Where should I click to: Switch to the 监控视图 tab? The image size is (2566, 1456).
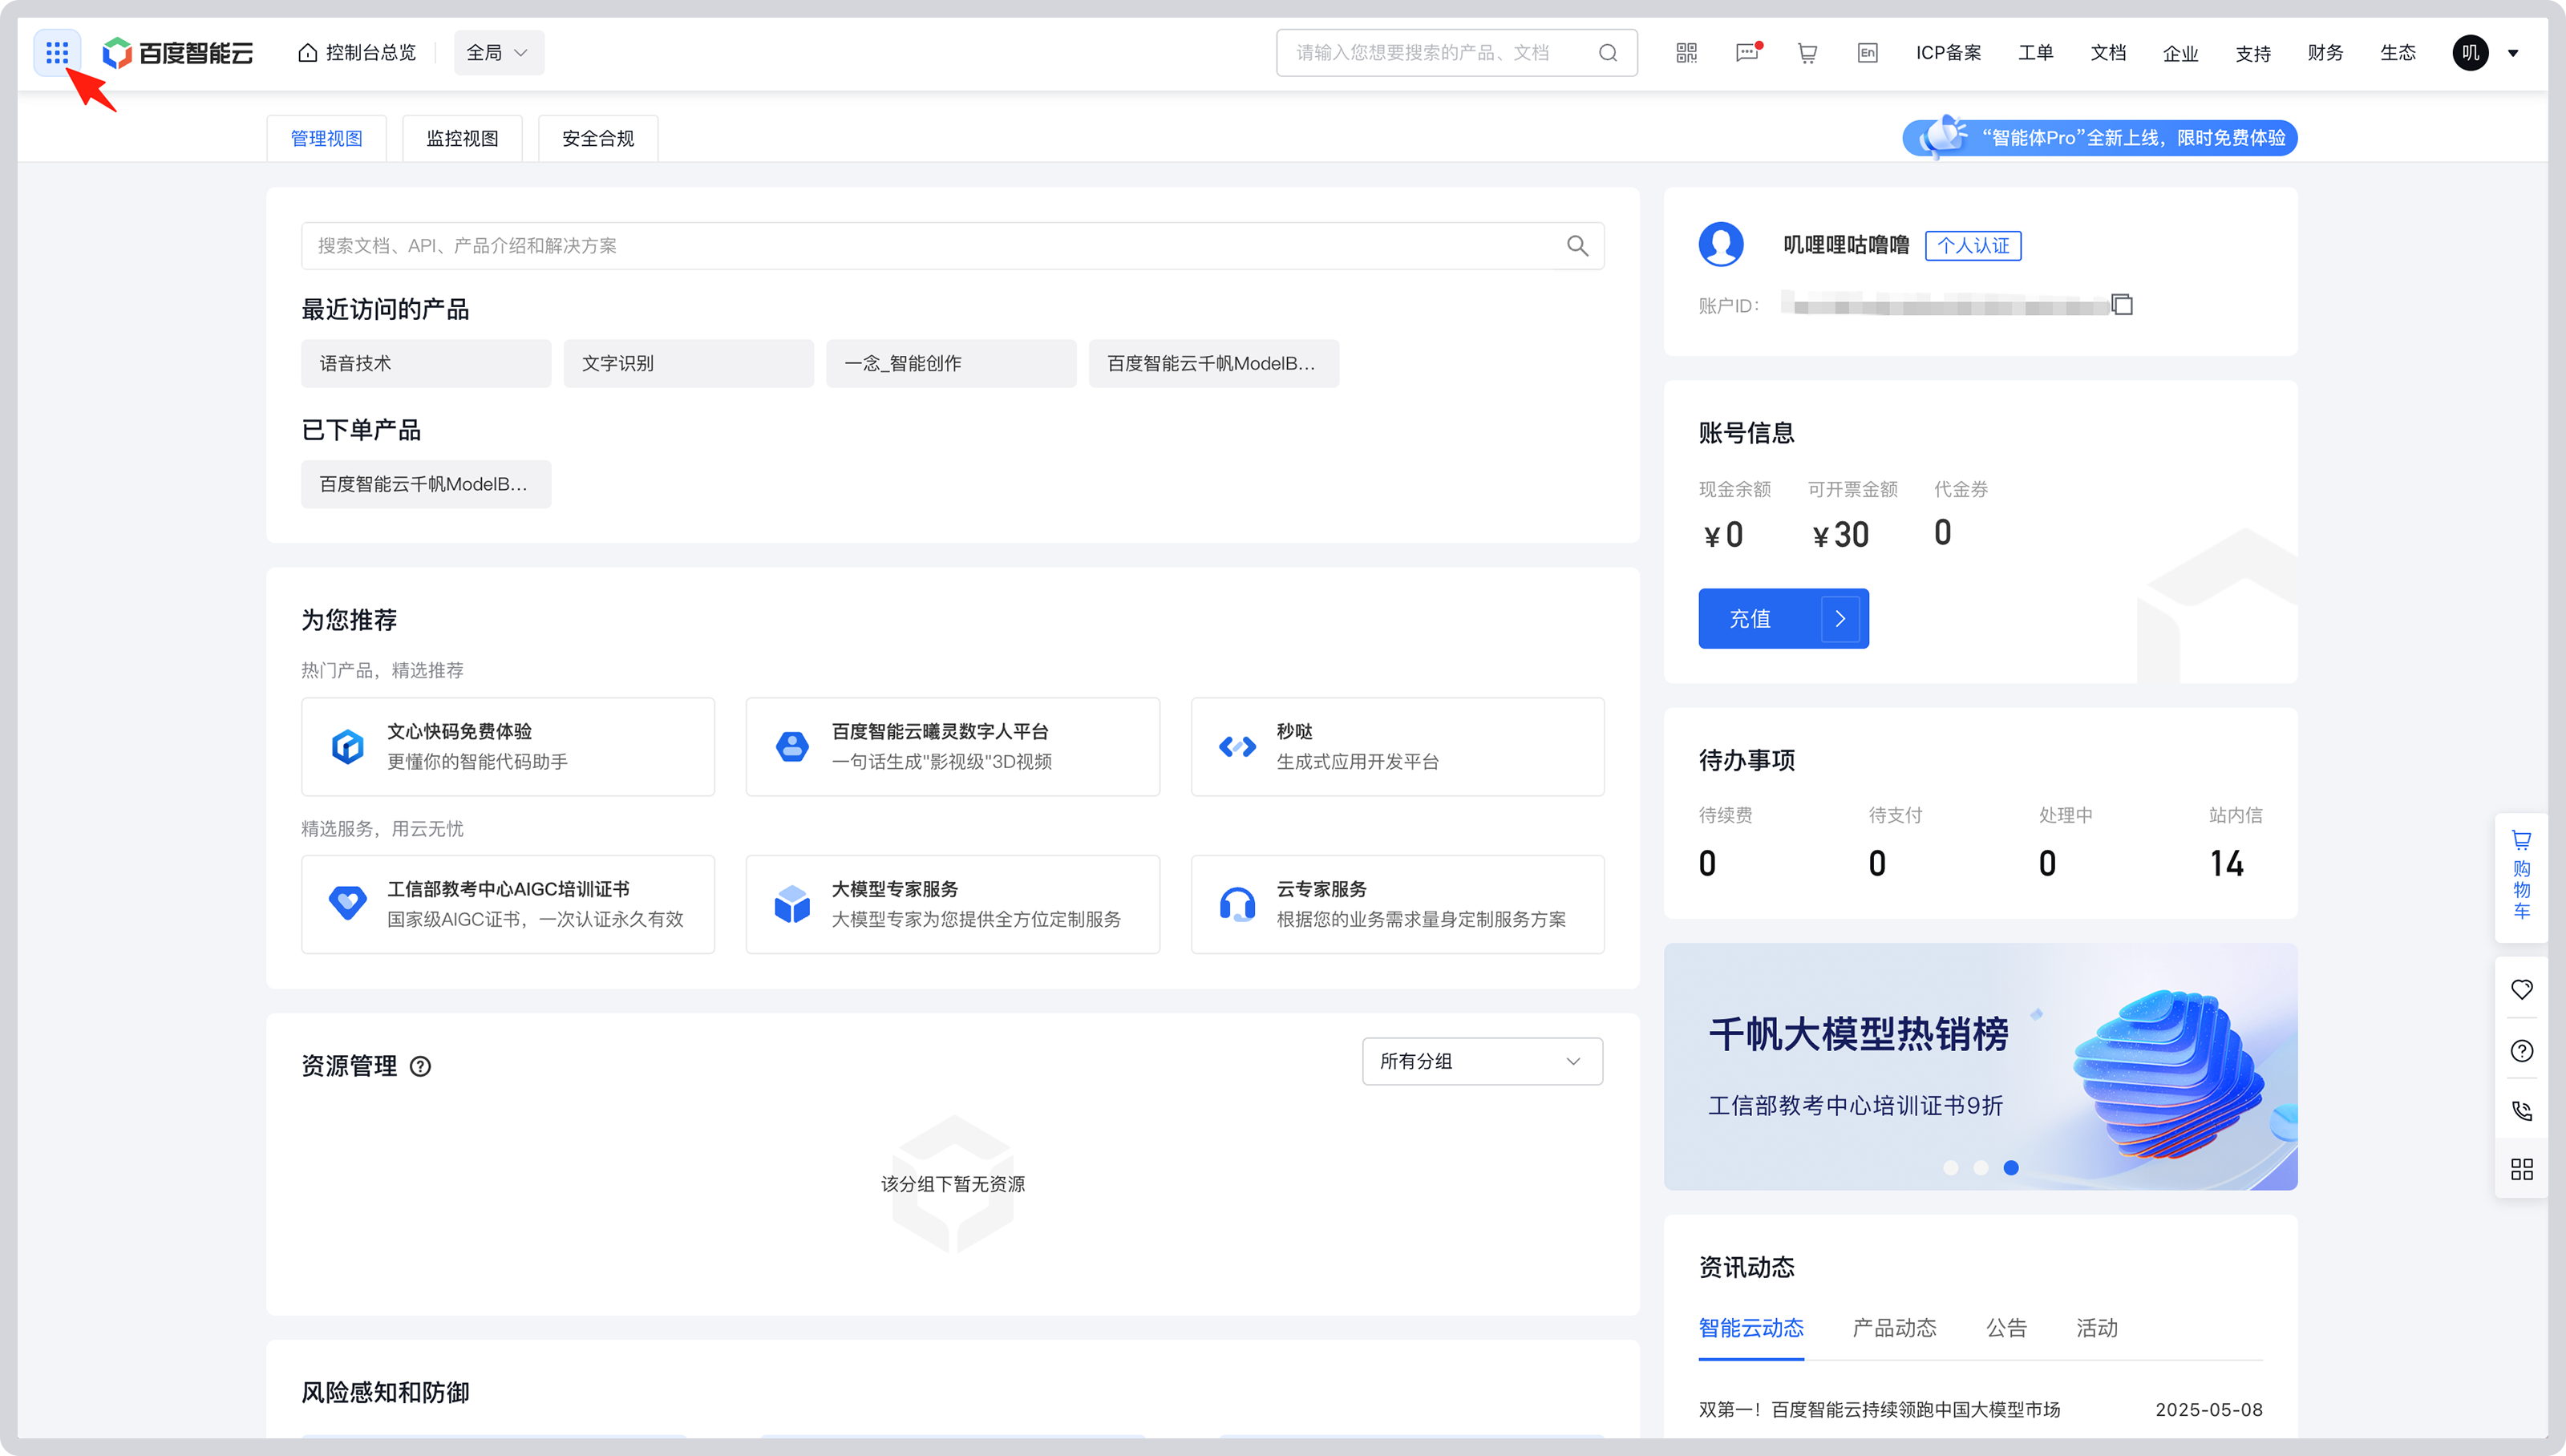coord(462,138)
